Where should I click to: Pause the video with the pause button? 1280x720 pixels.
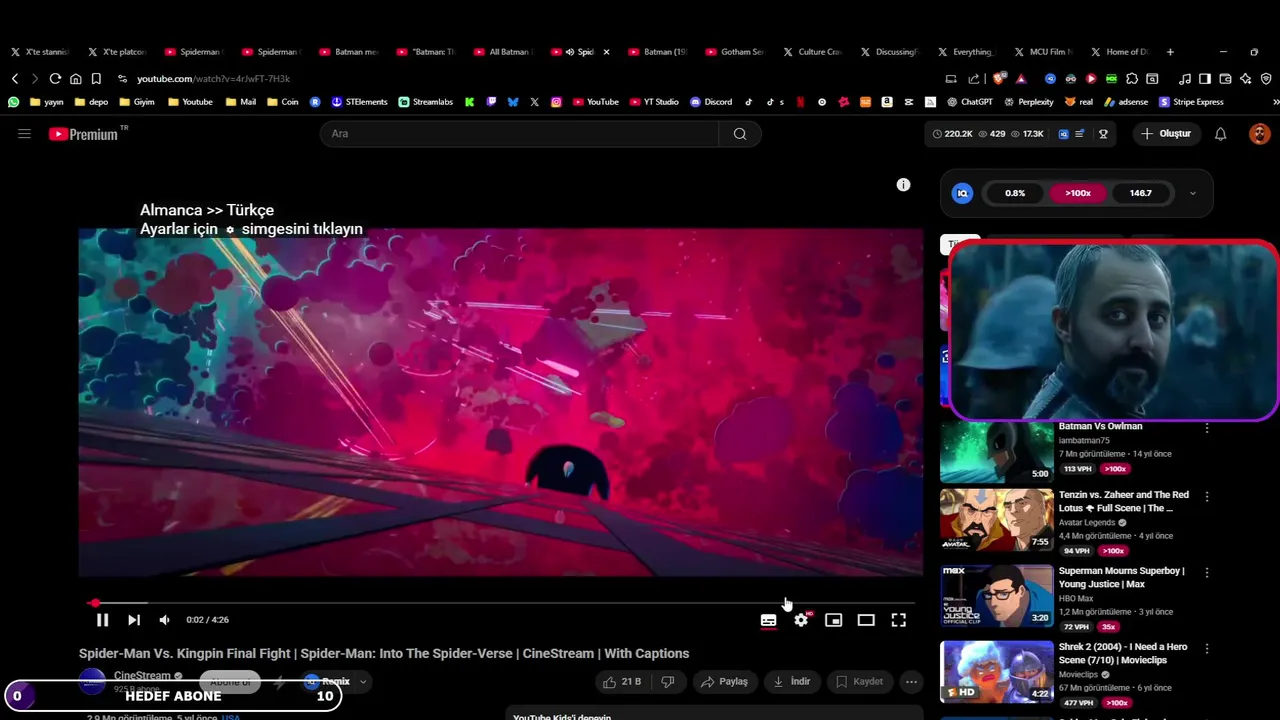click(102, 620)
